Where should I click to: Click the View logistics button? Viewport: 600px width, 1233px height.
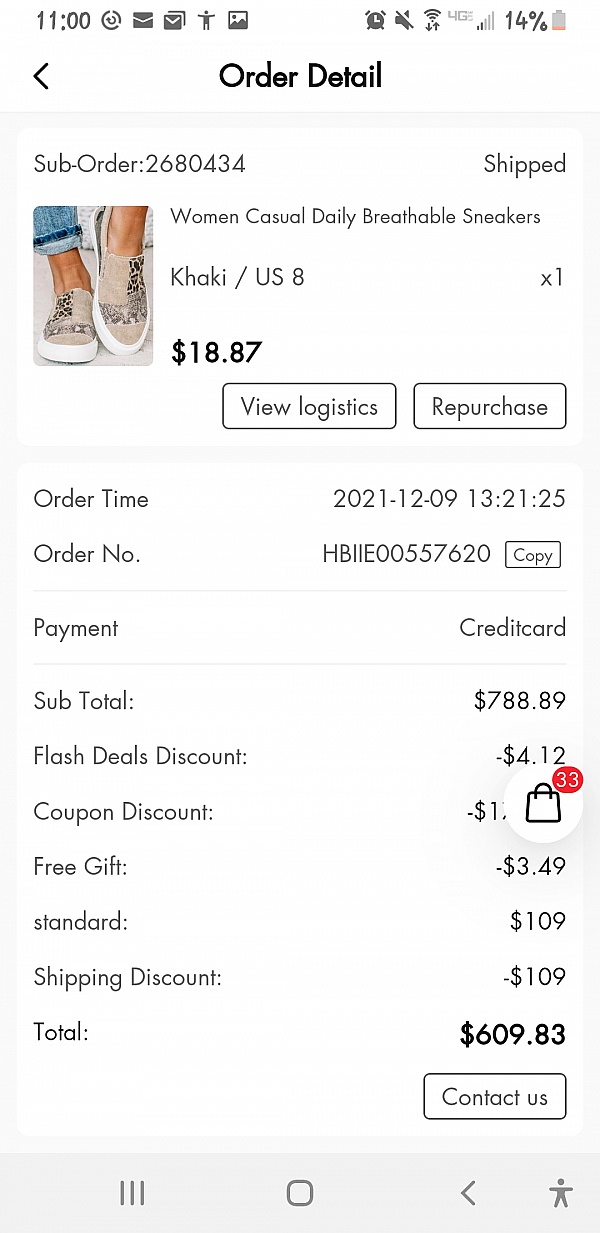pyautogui.click(x=309, y=407)
